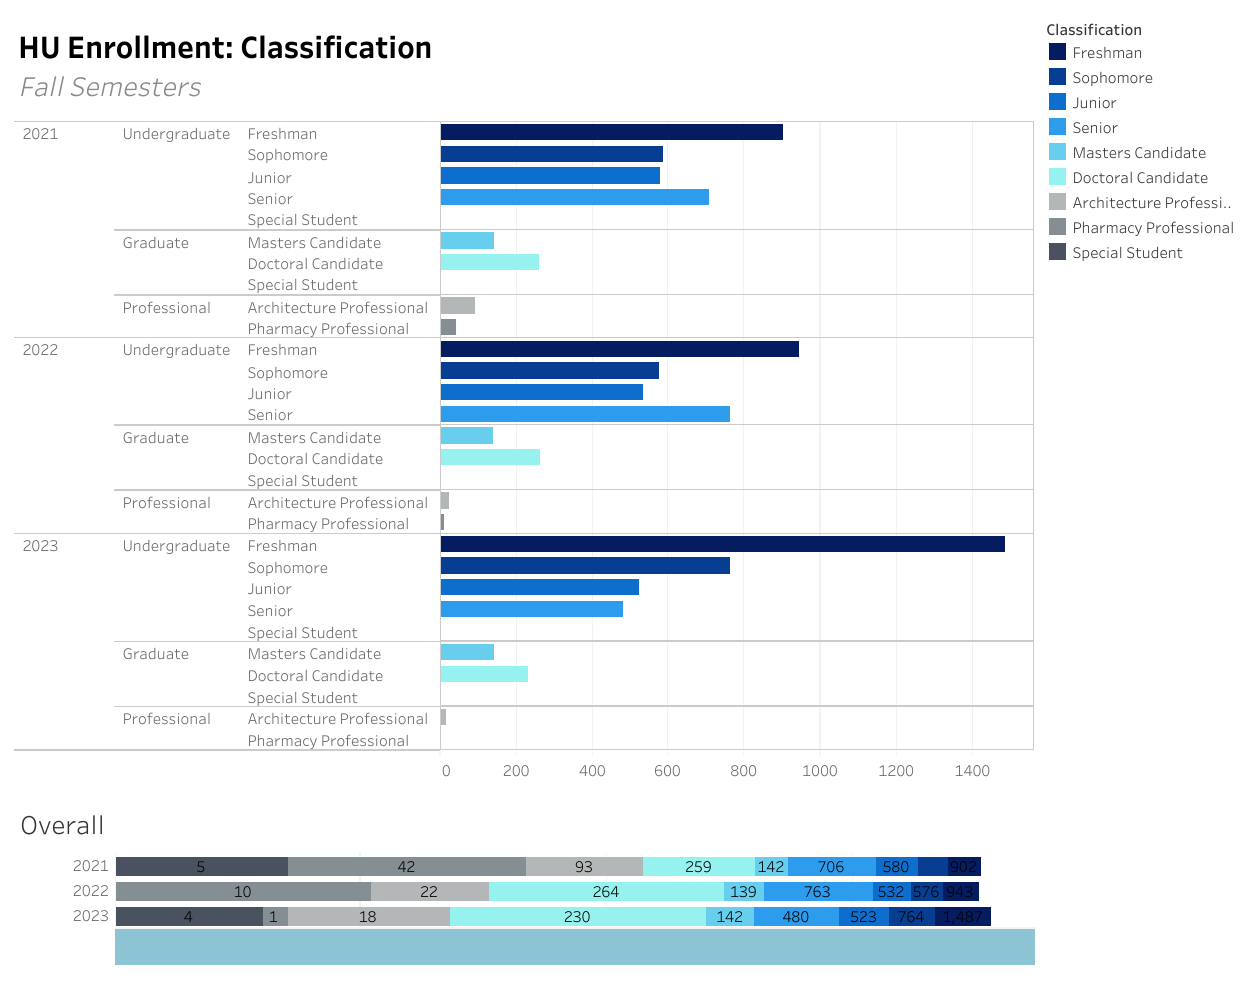This screenshot has width=1249, height=999.
Task: Select the Sophomore legend color swatch
Action: coord(1057,77)
